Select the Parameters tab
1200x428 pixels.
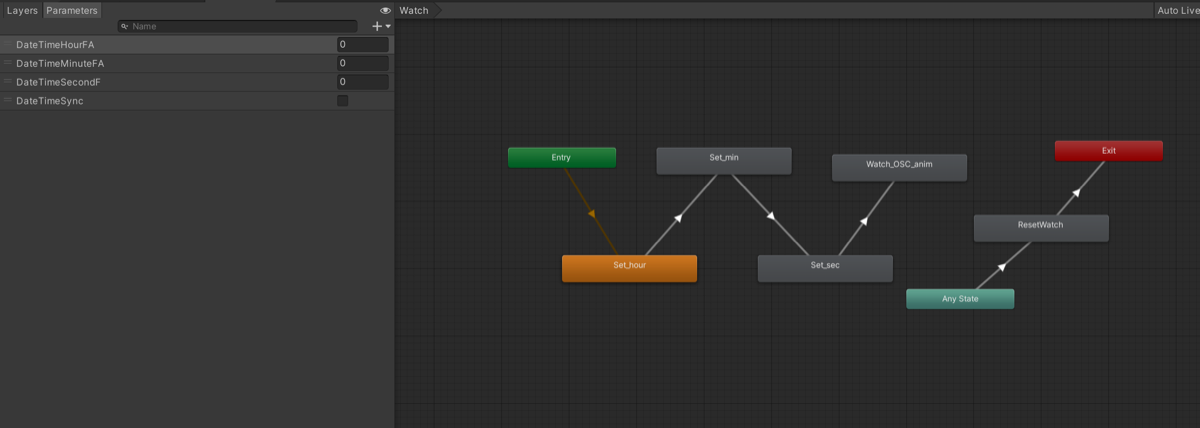pyautogui.click(x=72, y=10)
